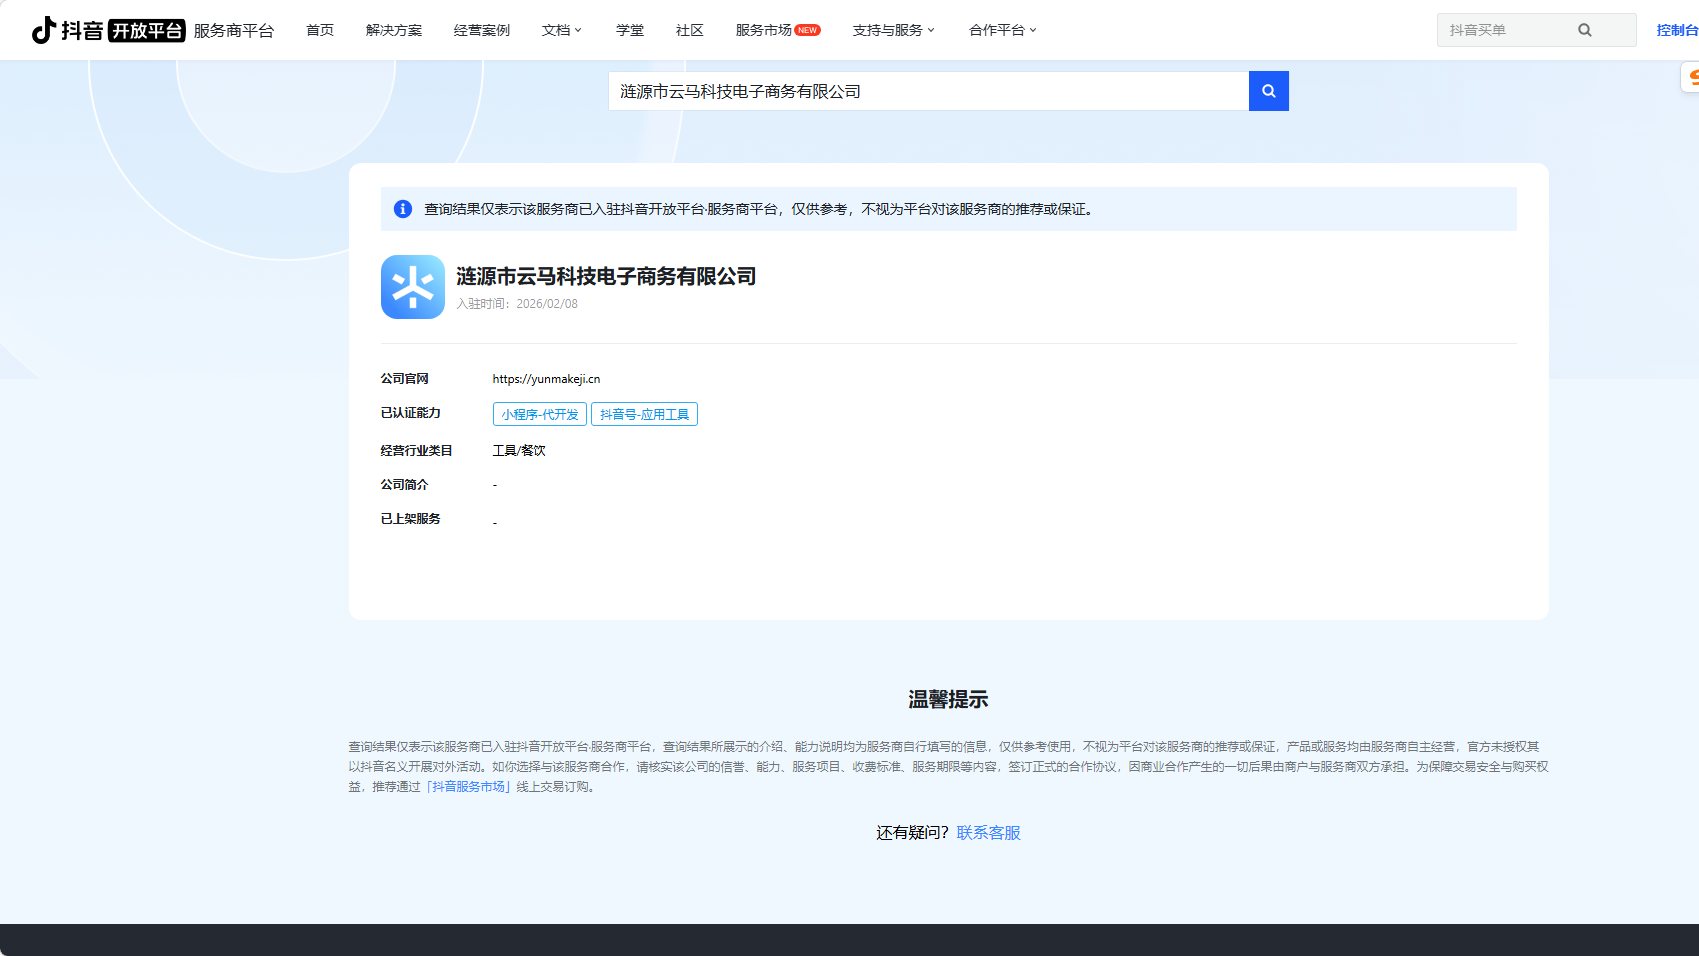
Task: Open the https://yunmakeji.cn website link
Action: [x=546, y=379]
